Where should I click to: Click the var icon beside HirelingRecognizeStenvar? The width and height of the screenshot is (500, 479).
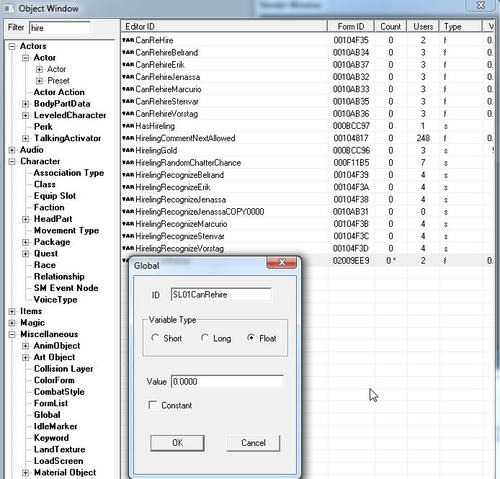pyautogui.click(x=128, y=236)
